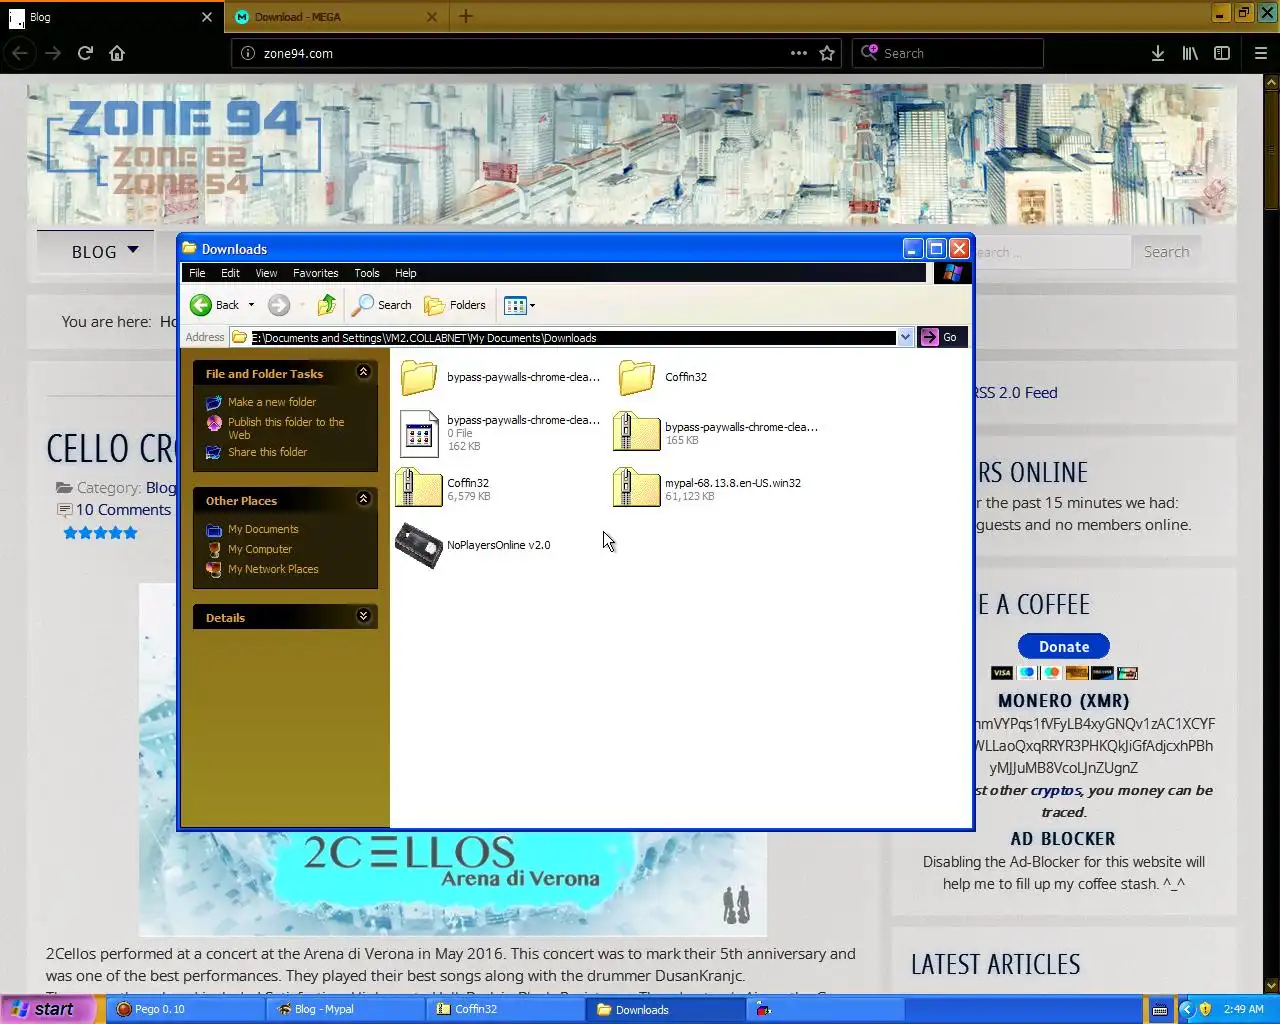Open My Documents from Other Places
This screenshot has height=1024, width=1280.
click(x=263, y=529)
